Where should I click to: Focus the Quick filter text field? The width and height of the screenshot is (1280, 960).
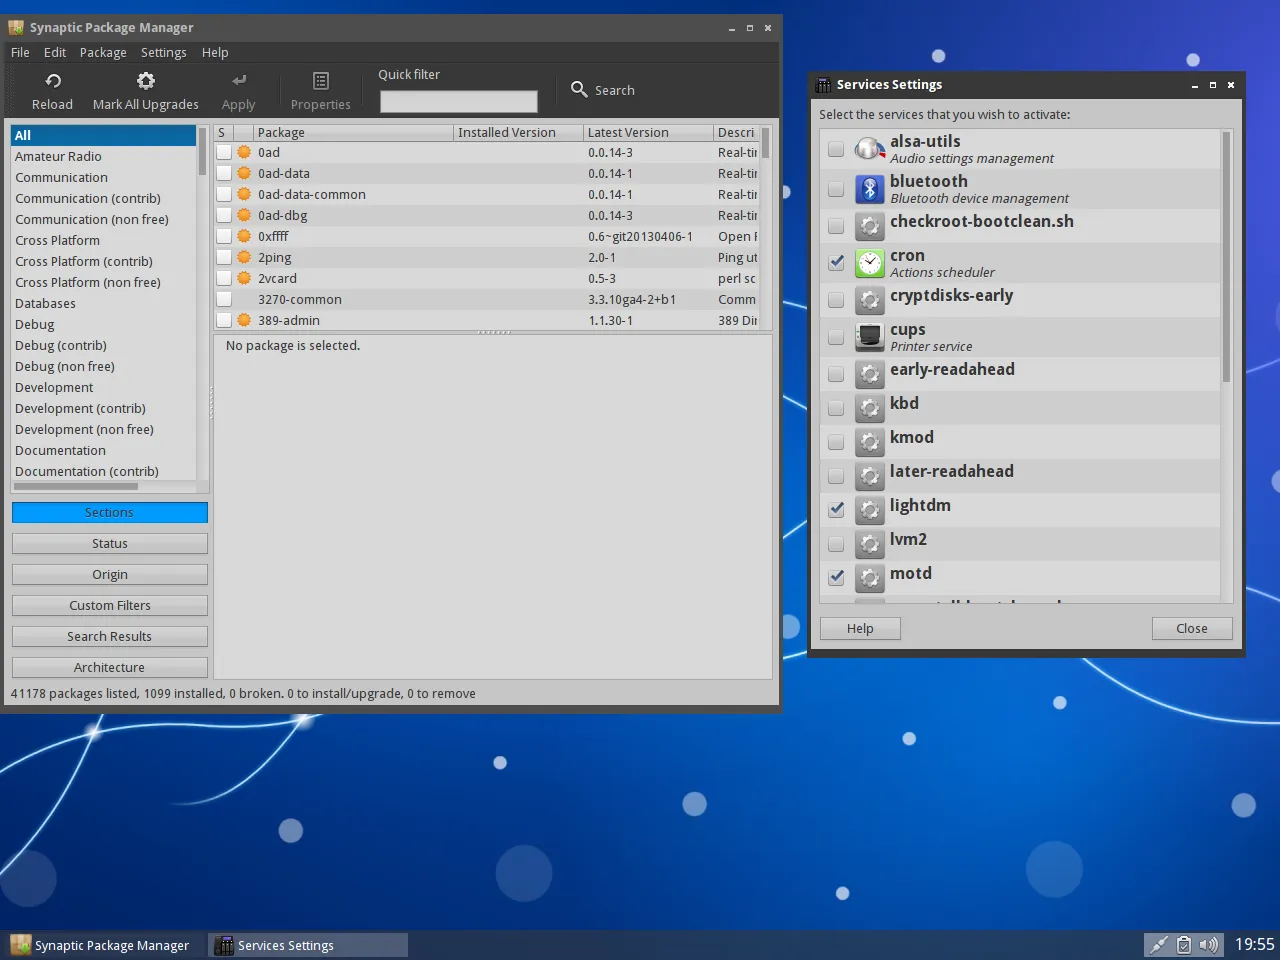pyautogui.click(x=458, y=101)
